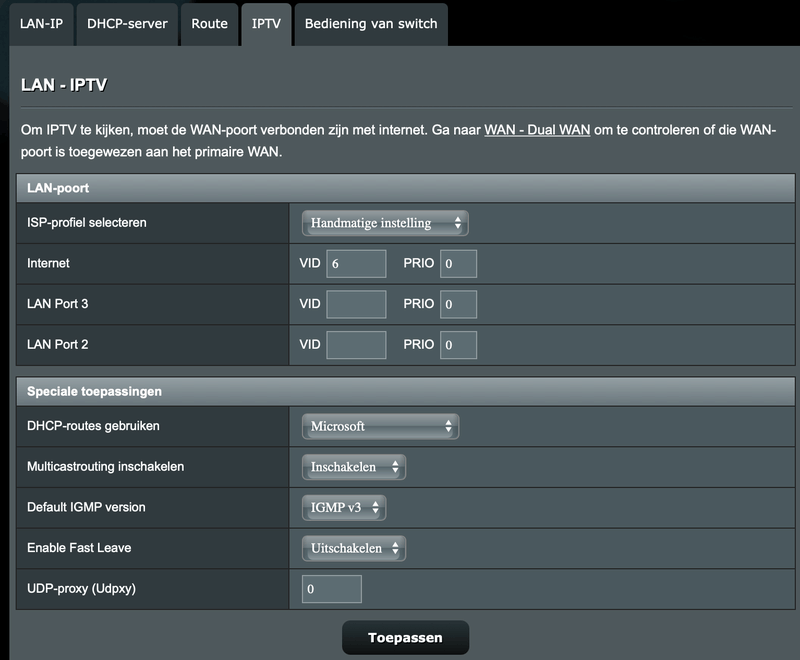The width and height of the screenshot is (800, 660).
Task: Click the Internet VID input field
Action: (x=356, y=264)
